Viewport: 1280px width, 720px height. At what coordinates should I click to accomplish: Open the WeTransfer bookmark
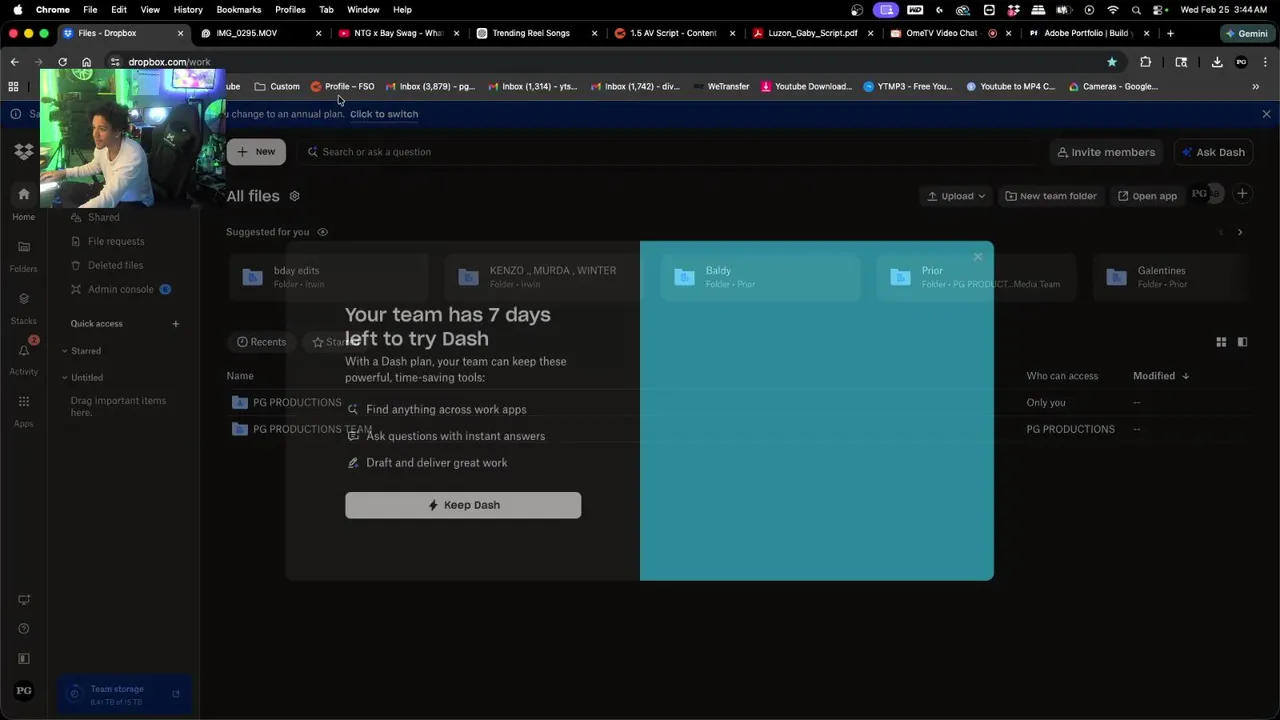click(721, 86)
